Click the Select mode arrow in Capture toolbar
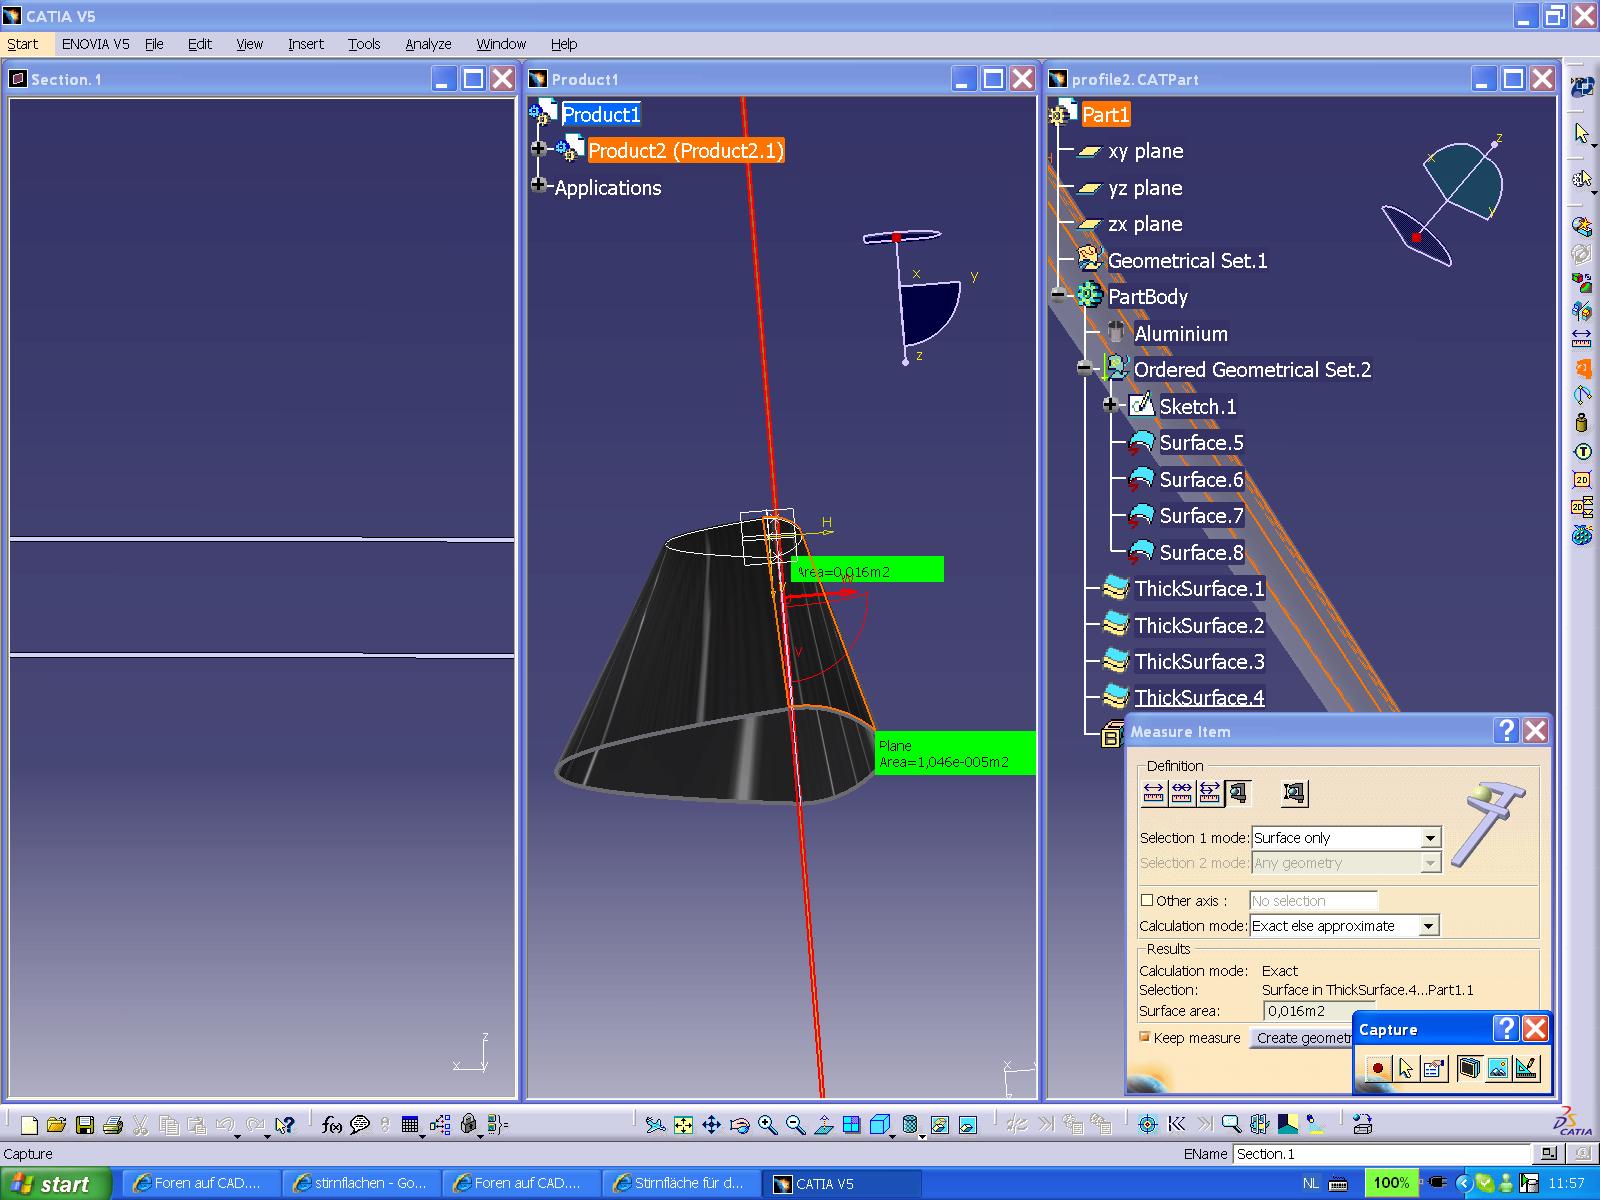This screenshot has width=1600, height=1200. 1406,1068
